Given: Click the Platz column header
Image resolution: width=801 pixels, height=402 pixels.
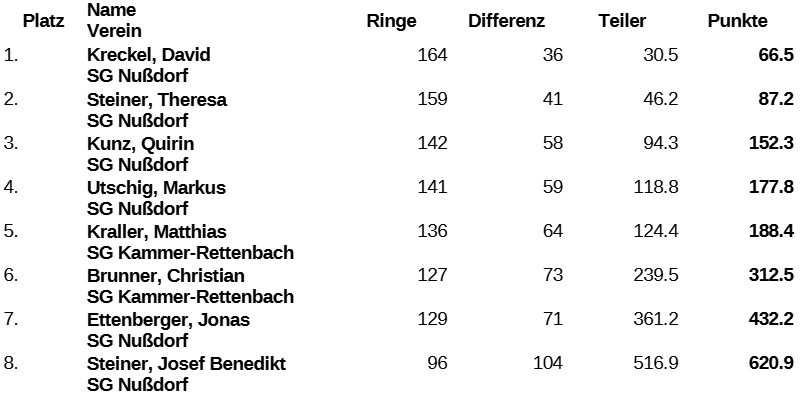Looking at the screenshot, I should [x=44, y=21].
